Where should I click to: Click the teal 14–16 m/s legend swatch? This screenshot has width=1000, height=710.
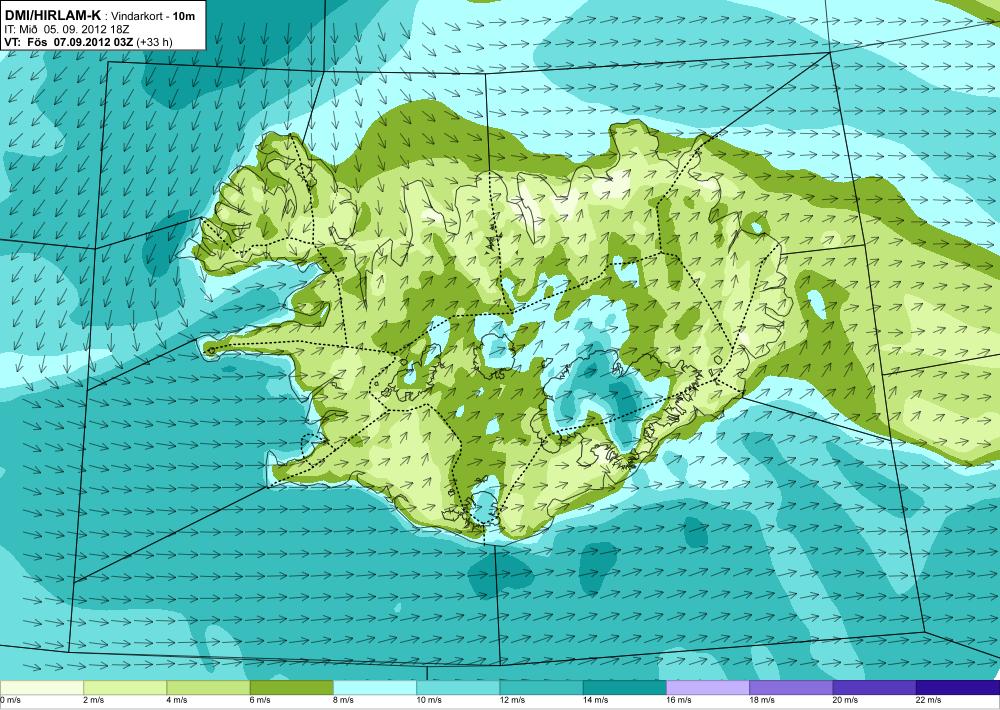pyautogui.click(x=625, y=687)
